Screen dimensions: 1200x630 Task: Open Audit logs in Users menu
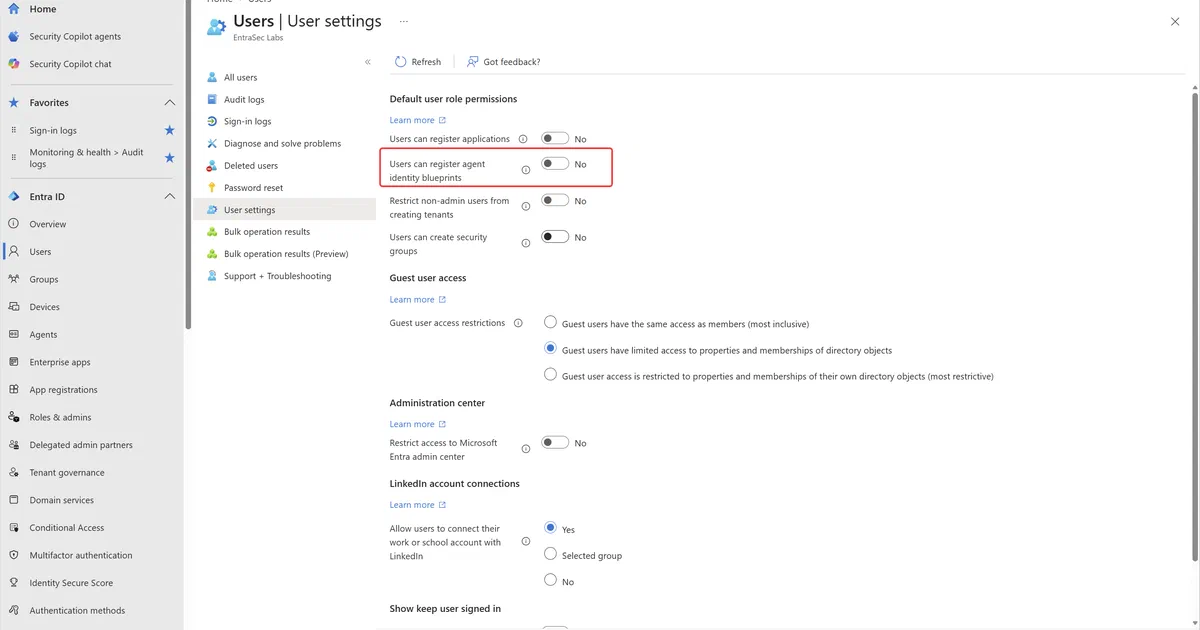[x=244, y=99]
